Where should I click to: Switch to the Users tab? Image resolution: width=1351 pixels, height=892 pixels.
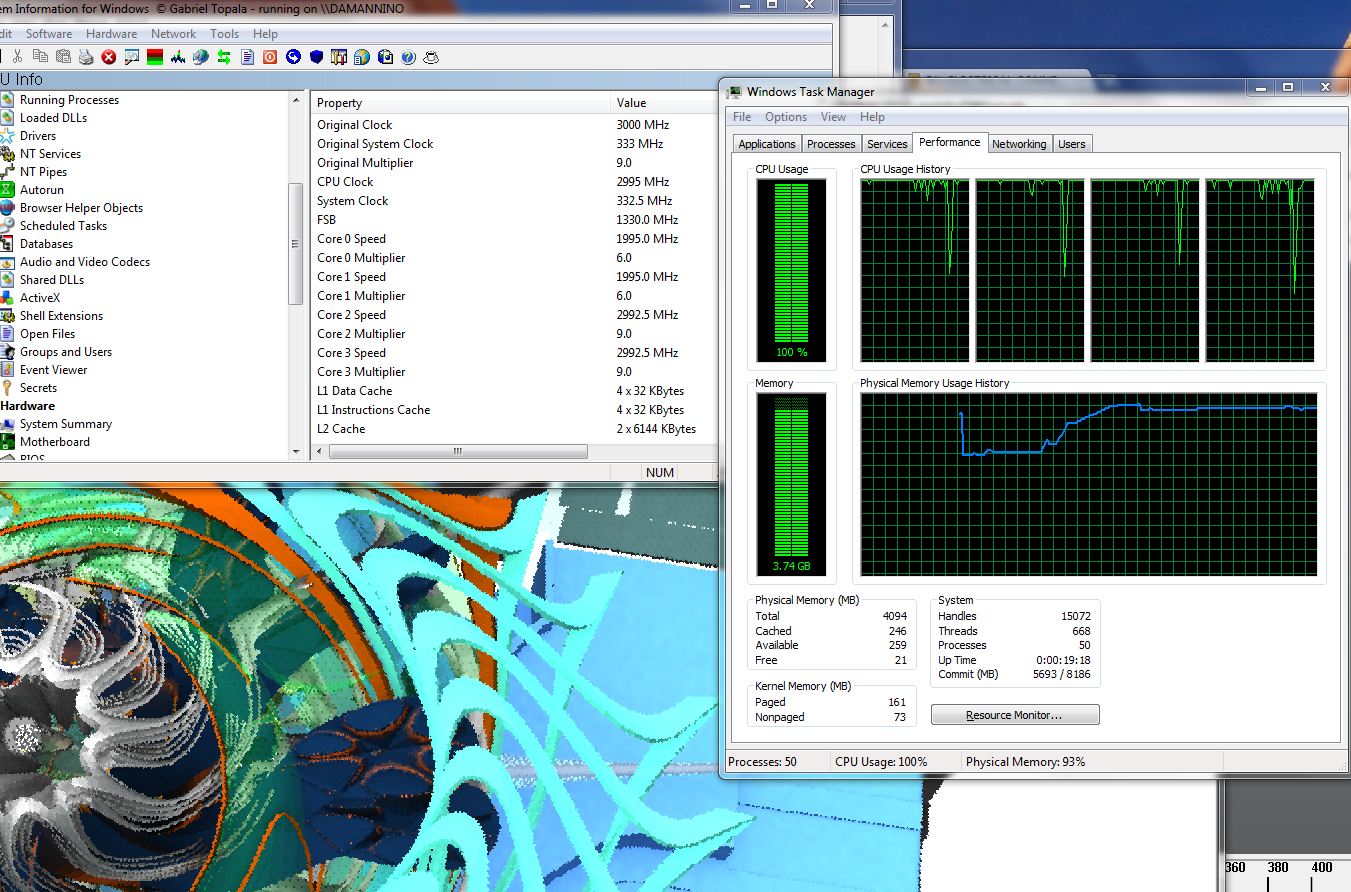1072,144
